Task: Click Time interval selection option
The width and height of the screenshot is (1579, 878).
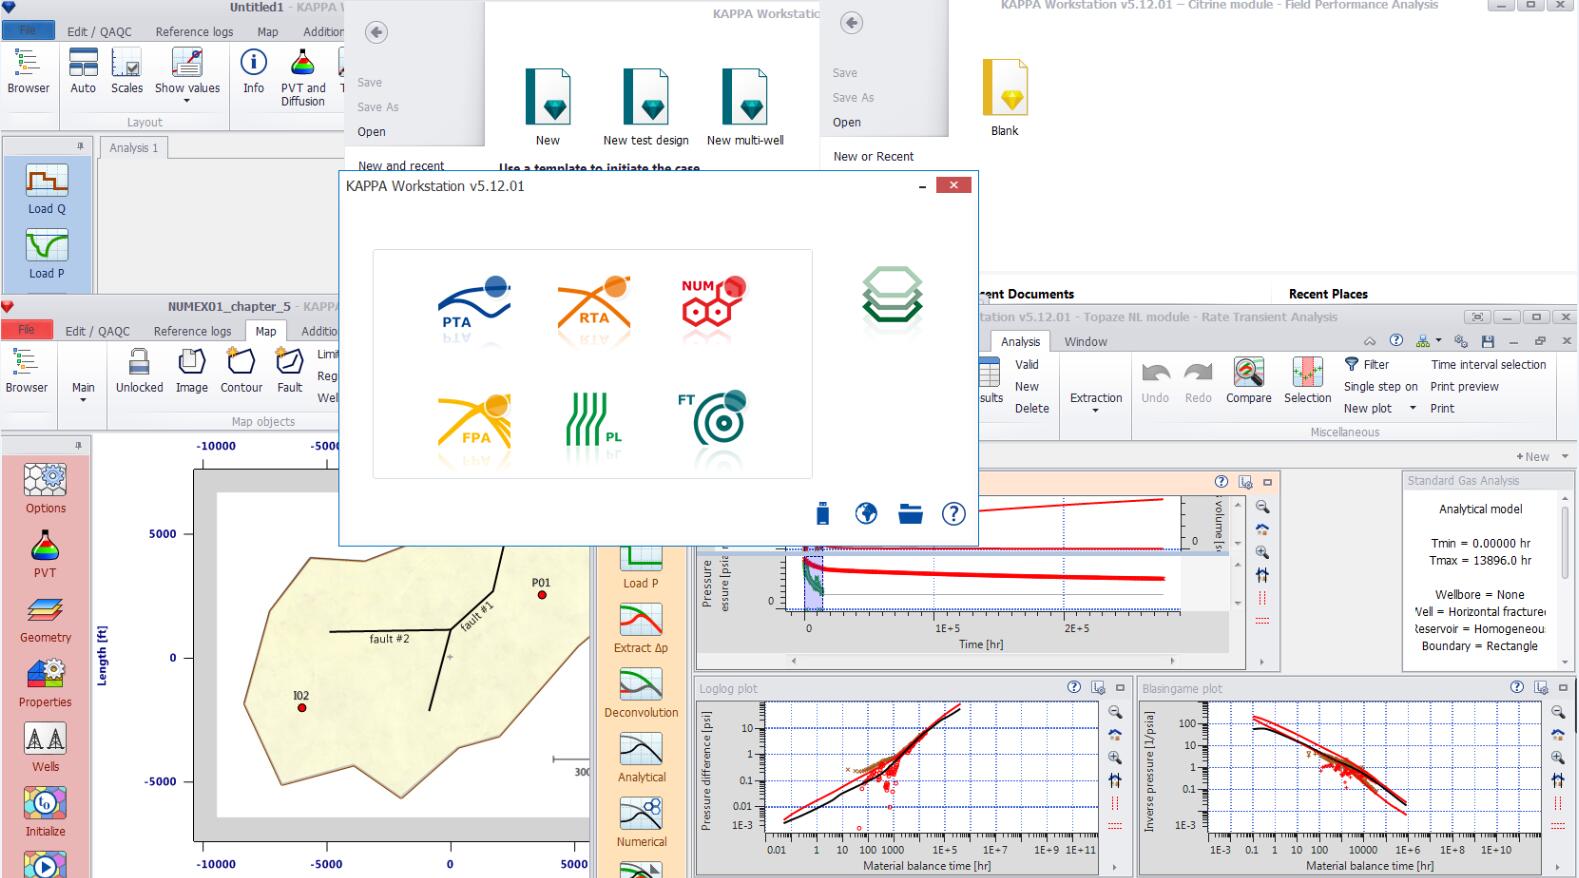Action: 1488,365
